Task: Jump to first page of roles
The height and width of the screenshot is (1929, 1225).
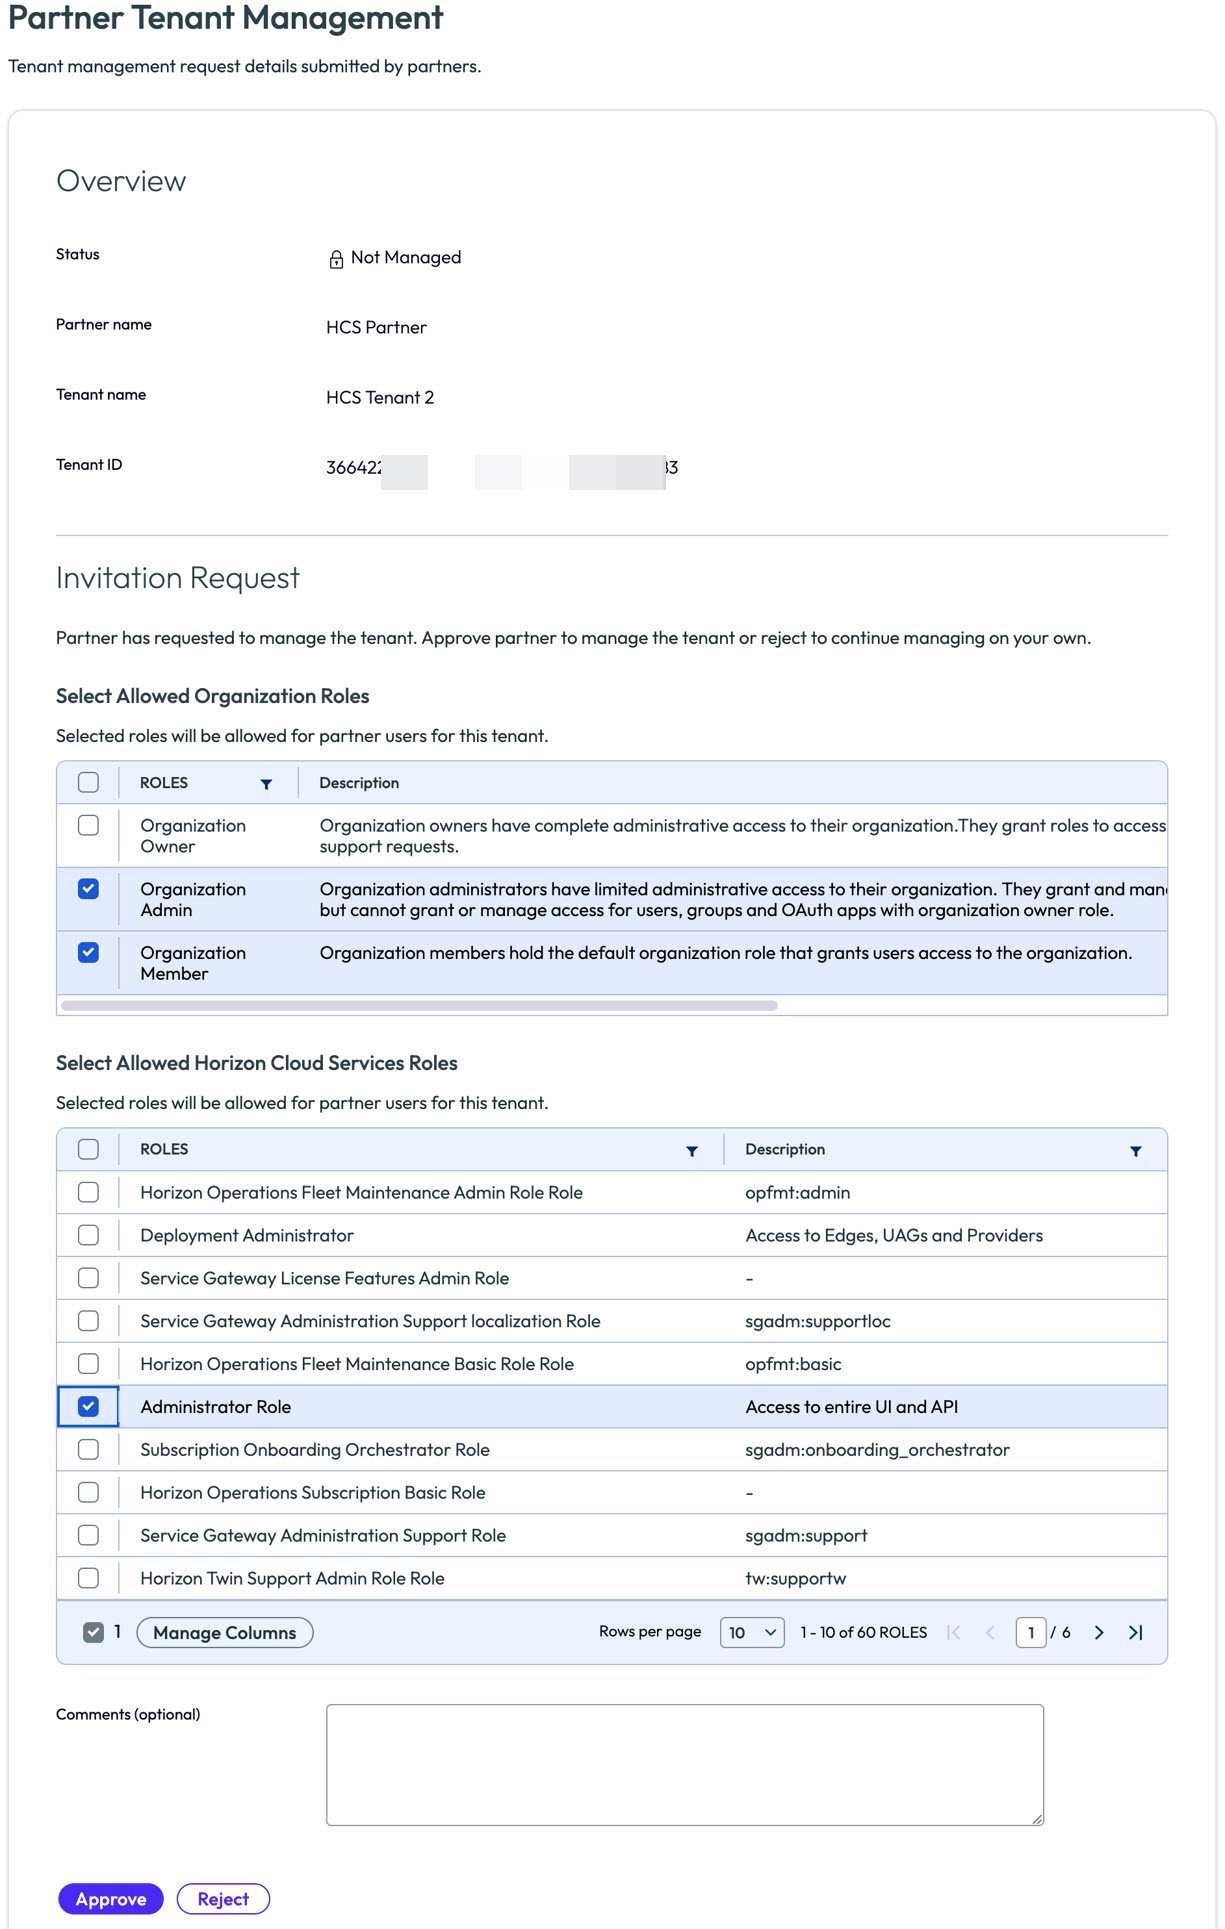Action: pos(953,1632)
